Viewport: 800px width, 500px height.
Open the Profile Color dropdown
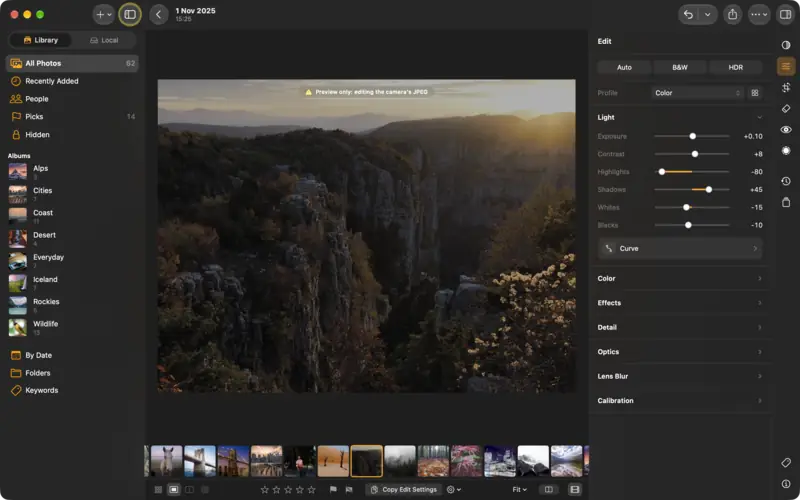697,93
